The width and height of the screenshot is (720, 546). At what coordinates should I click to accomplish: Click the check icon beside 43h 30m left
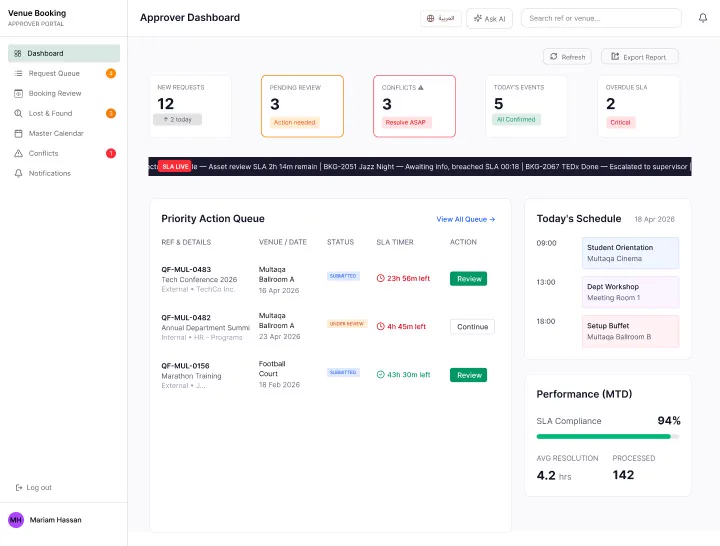[380, 375]
